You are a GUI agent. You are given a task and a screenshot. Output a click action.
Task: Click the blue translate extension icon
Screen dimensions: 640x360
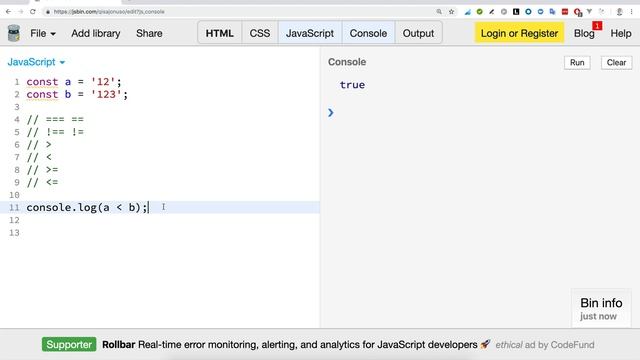553,12
